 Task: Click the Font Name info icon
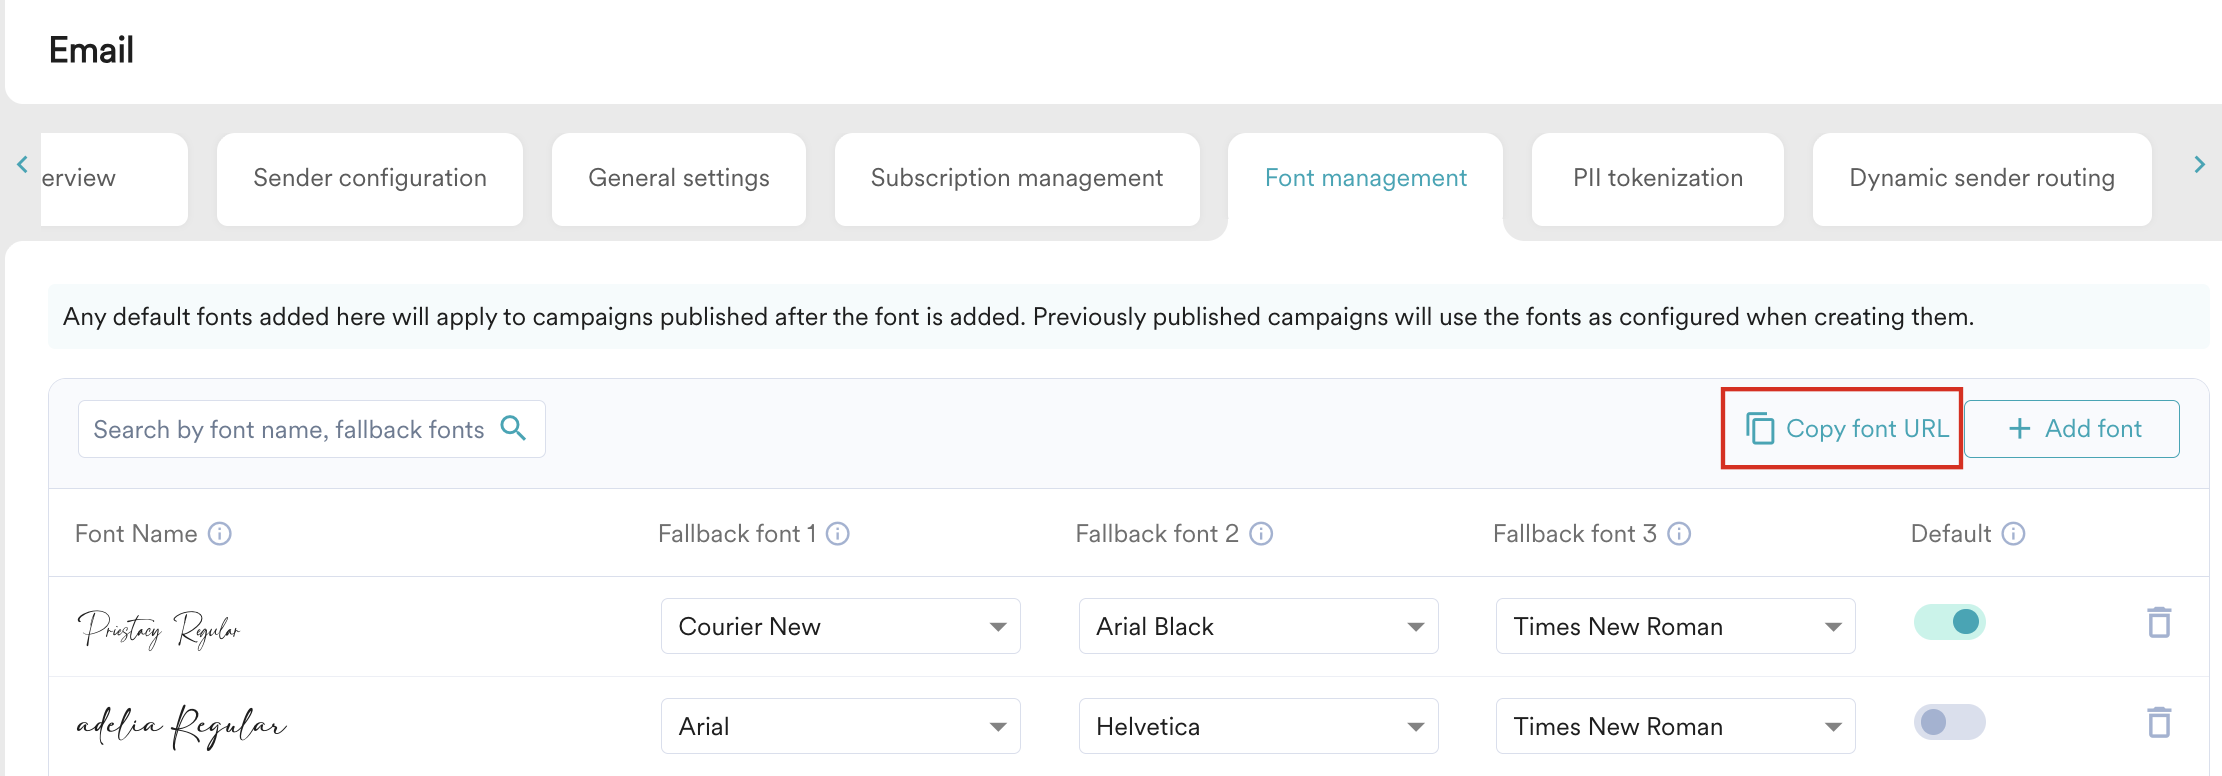pyautogui.click(x=220, y=534)
